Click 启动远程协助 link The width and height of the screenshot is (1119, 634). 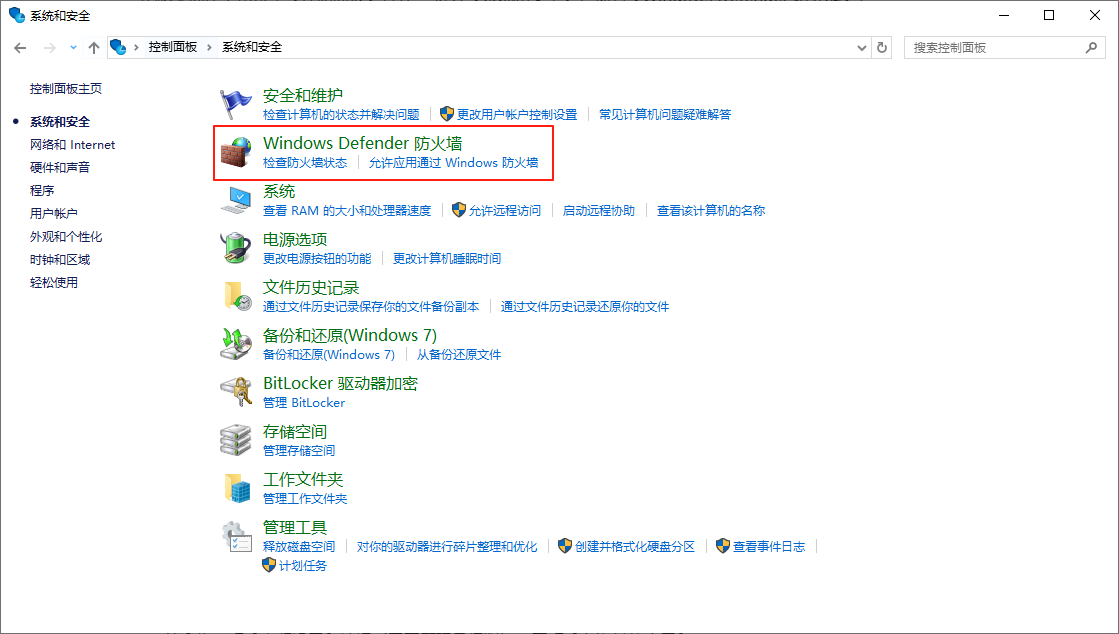(599, 211)
